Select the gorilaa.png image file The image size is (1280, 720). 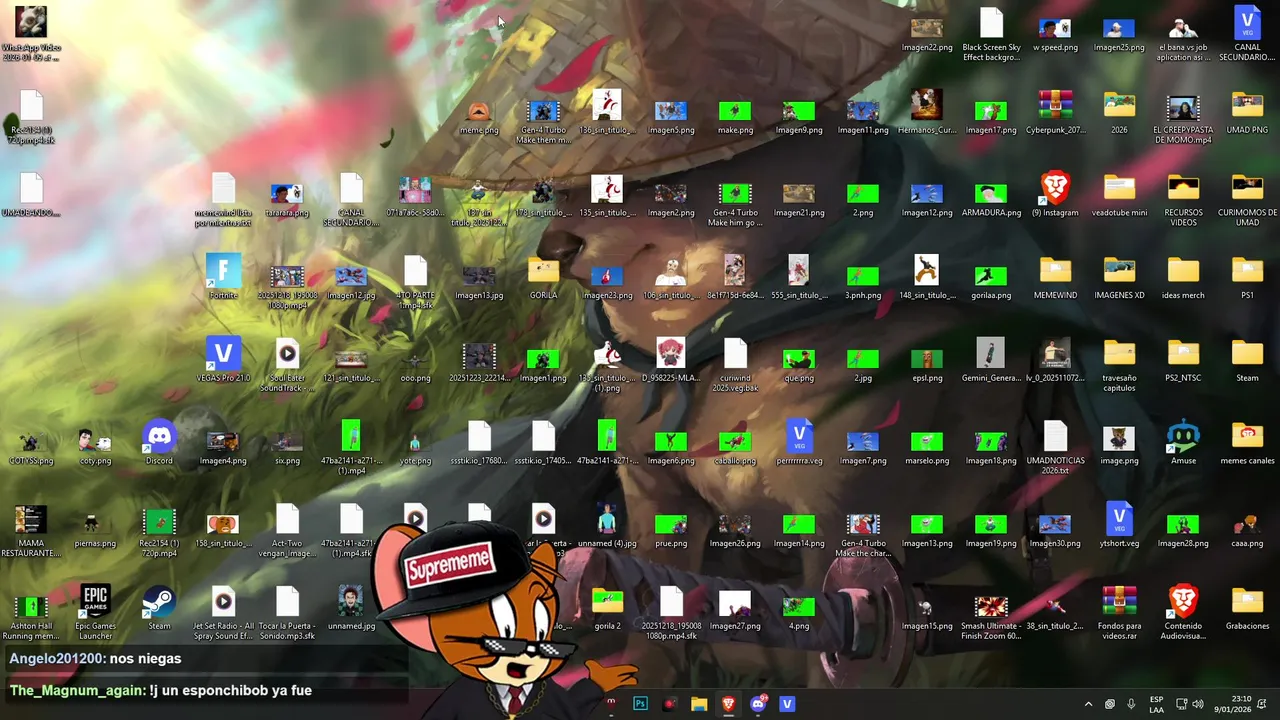tap(991, 282)
